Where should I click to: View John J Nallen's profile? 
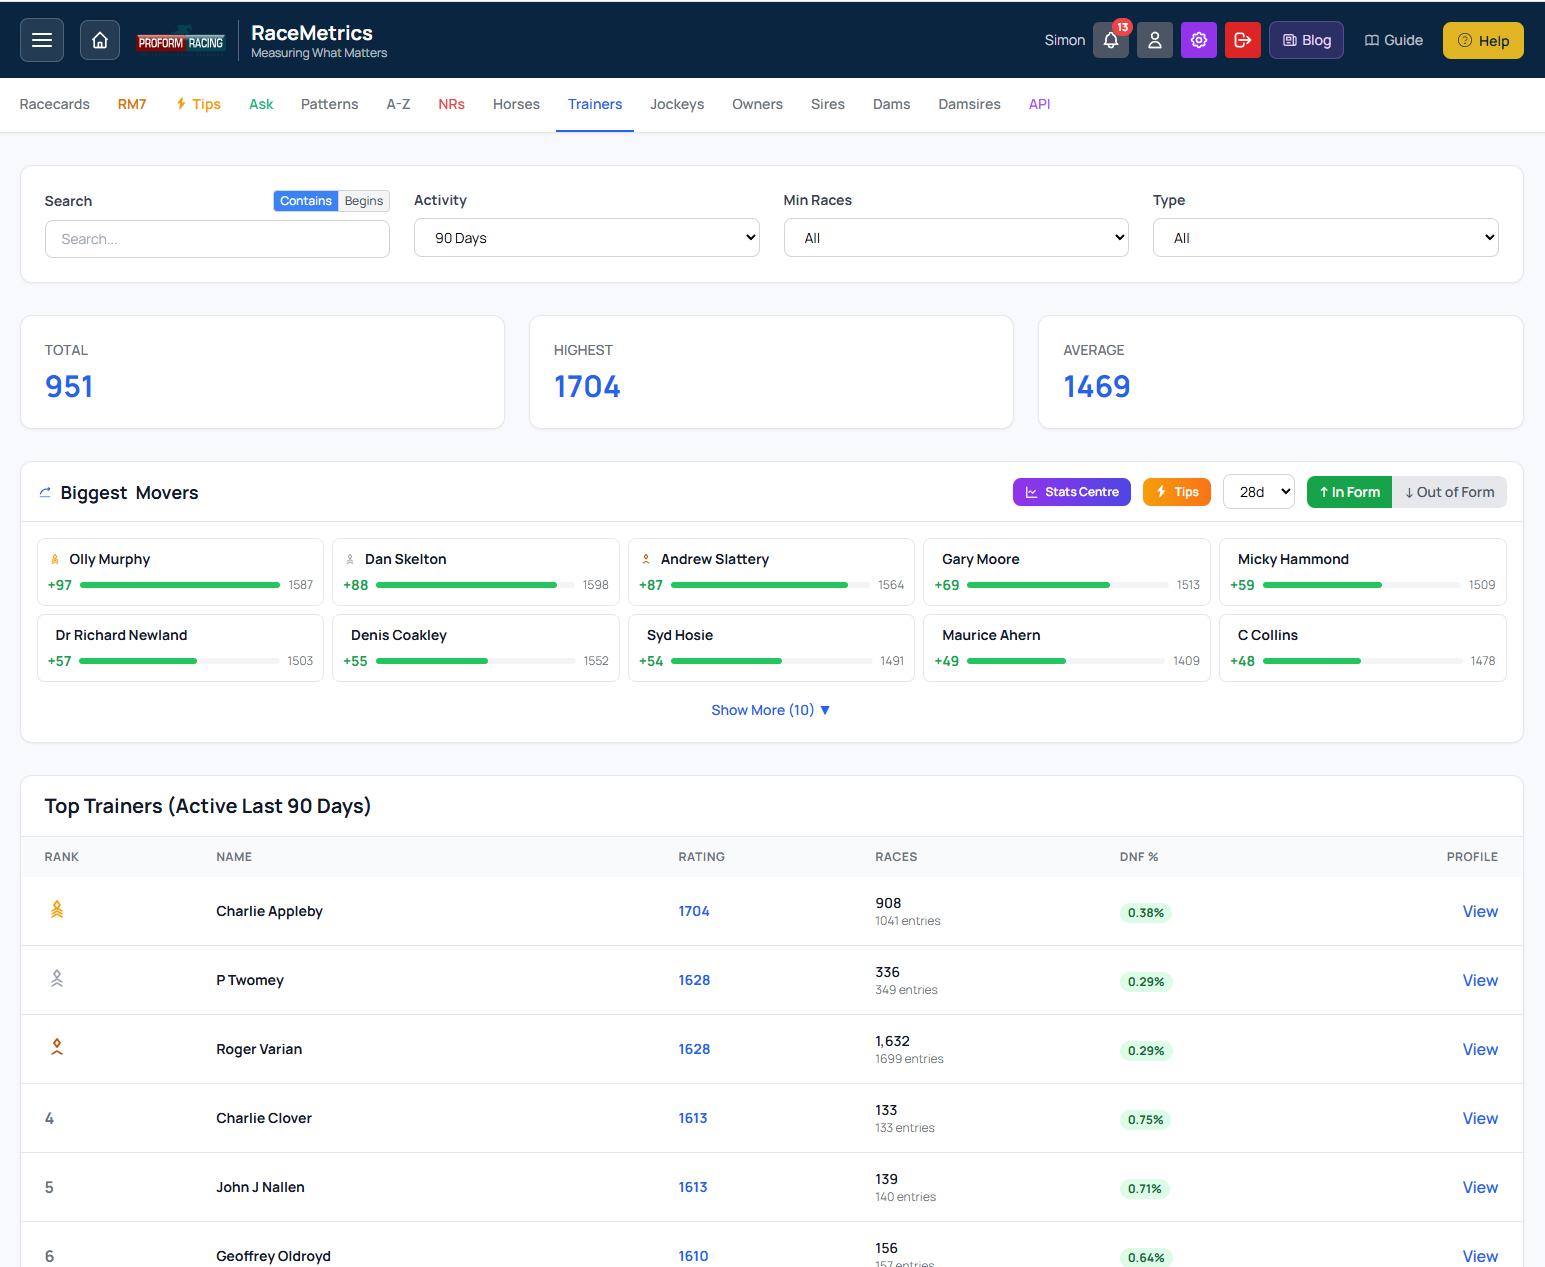coord(1480,1187)
